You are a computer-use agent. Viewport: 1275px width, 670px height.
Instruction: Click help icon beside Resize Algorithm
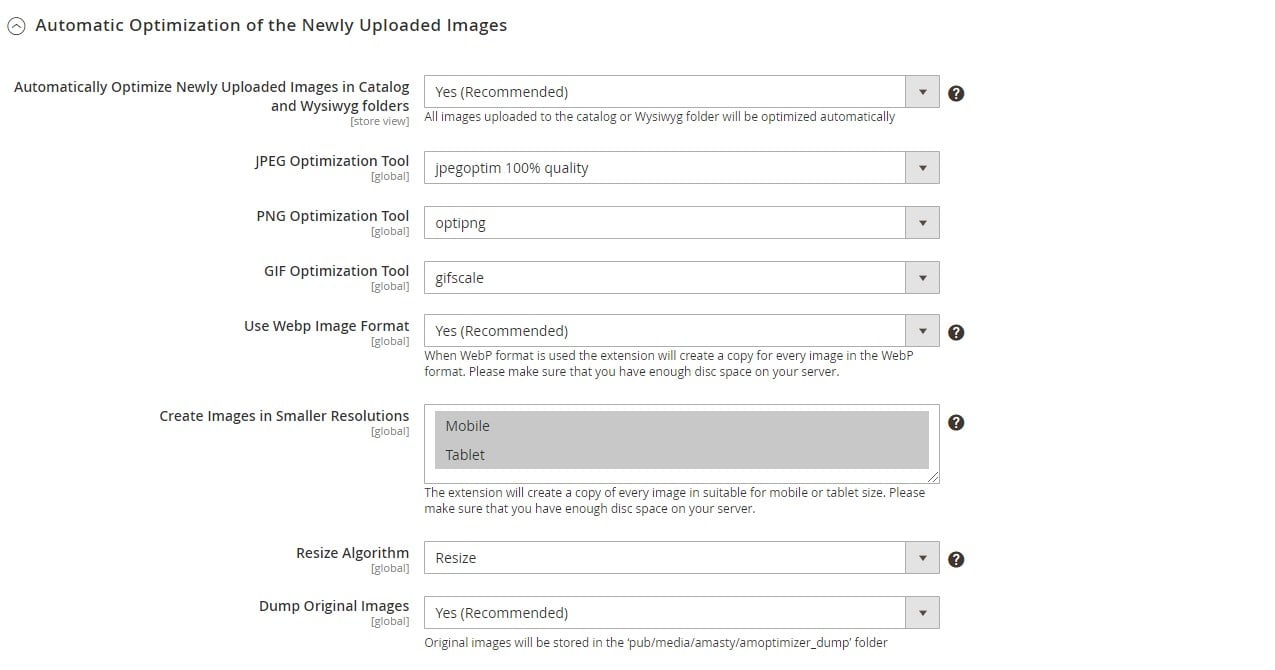(956, 559)
